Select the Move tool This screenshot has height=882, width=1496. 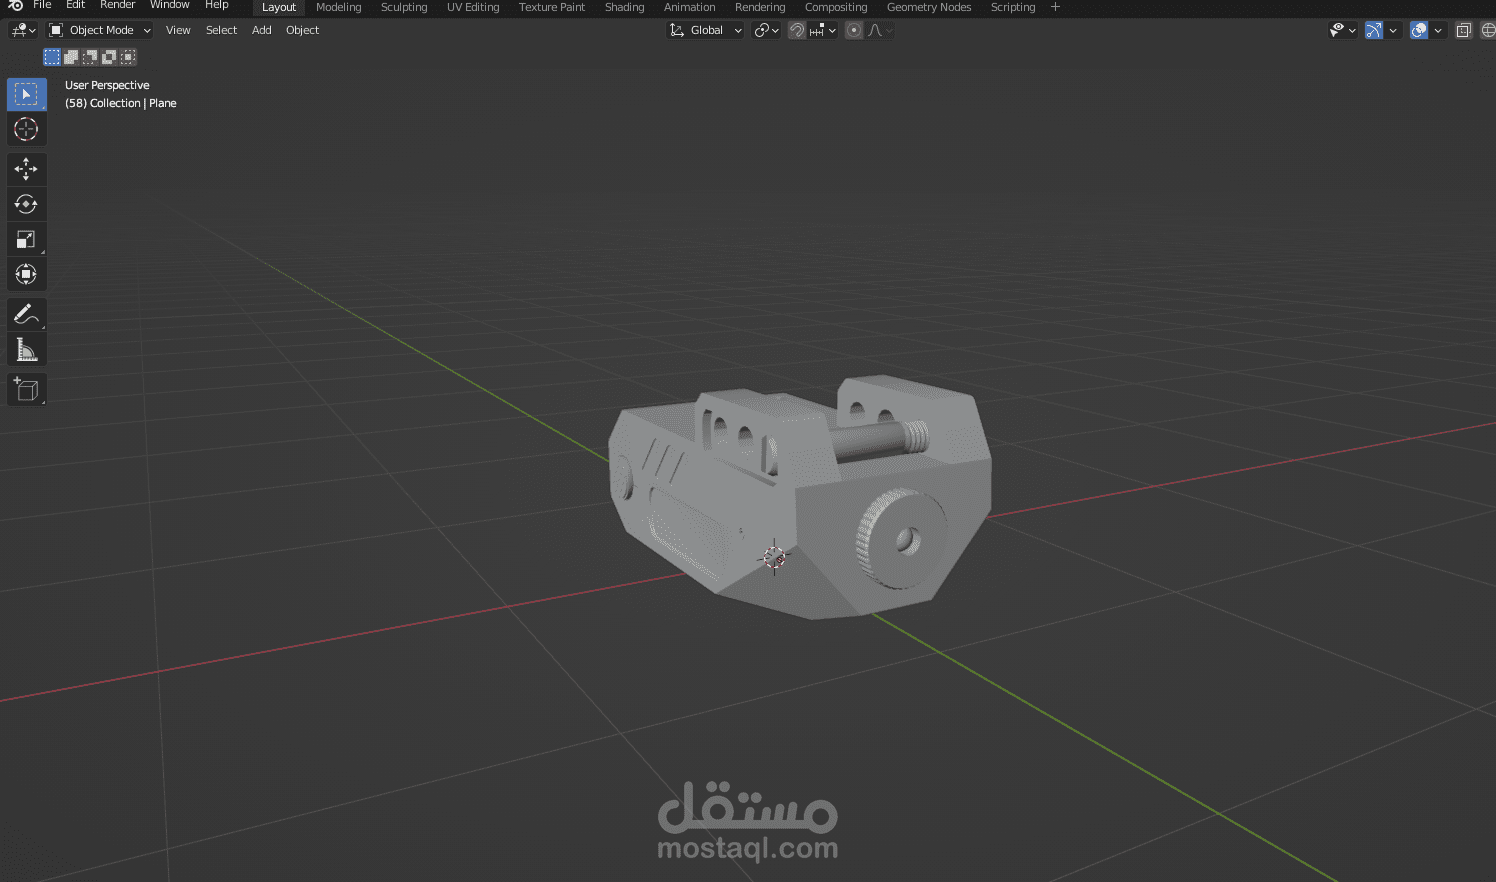[27, 169]
